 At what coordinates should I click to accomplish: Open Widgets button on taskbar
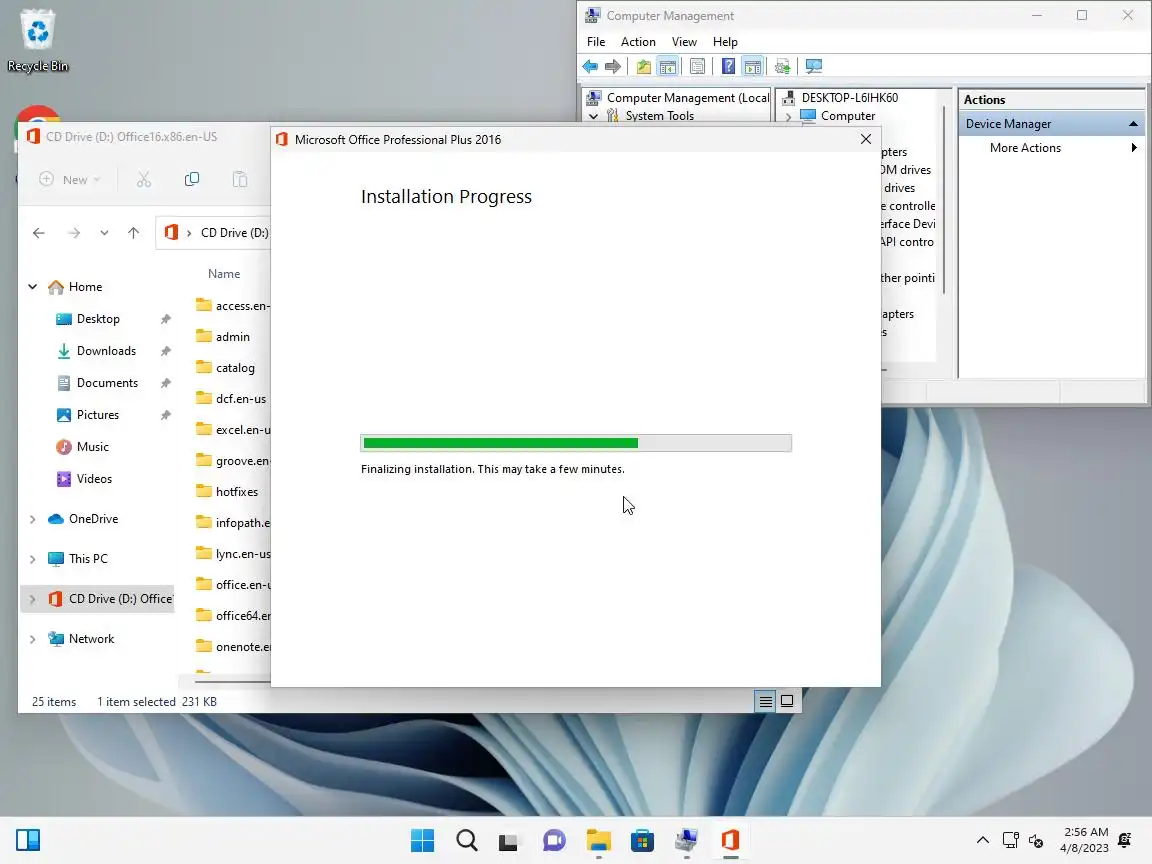point(28,840)
